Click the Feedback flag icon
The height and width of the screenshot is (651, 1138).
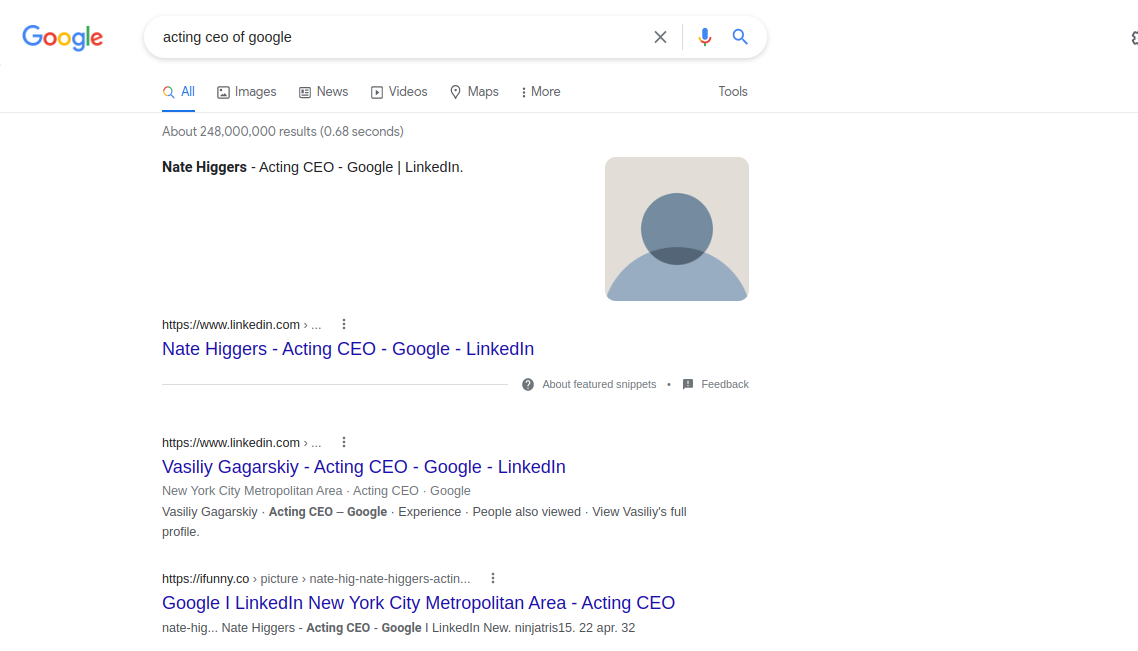point(688,385)
